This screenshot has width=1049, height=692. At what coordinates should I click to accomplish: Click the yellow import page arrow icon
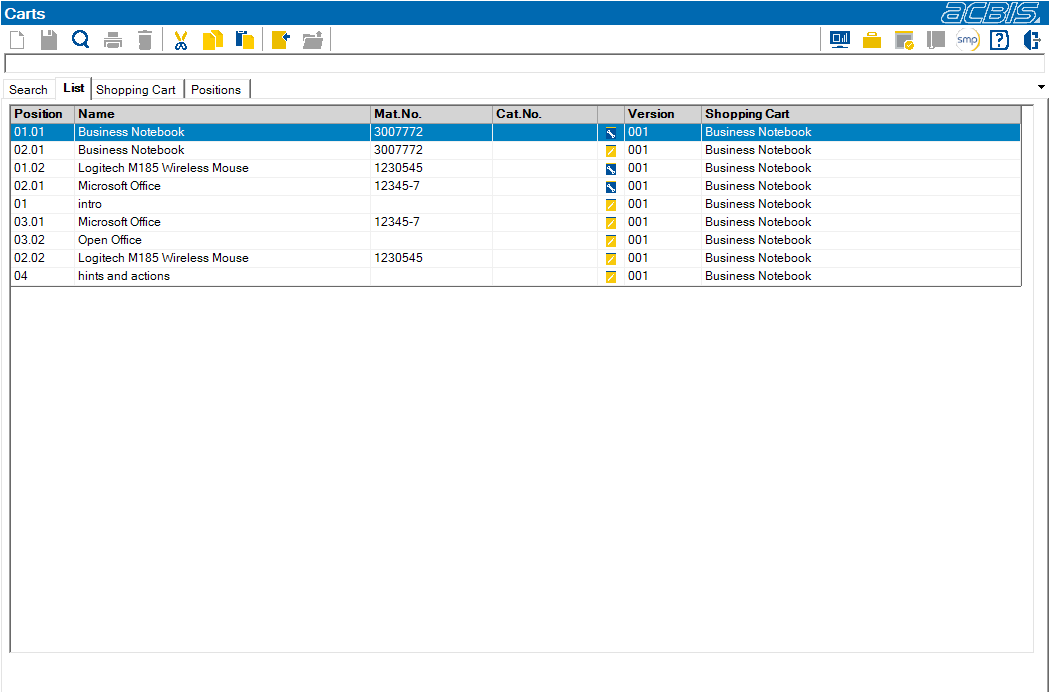click(280, 40)
